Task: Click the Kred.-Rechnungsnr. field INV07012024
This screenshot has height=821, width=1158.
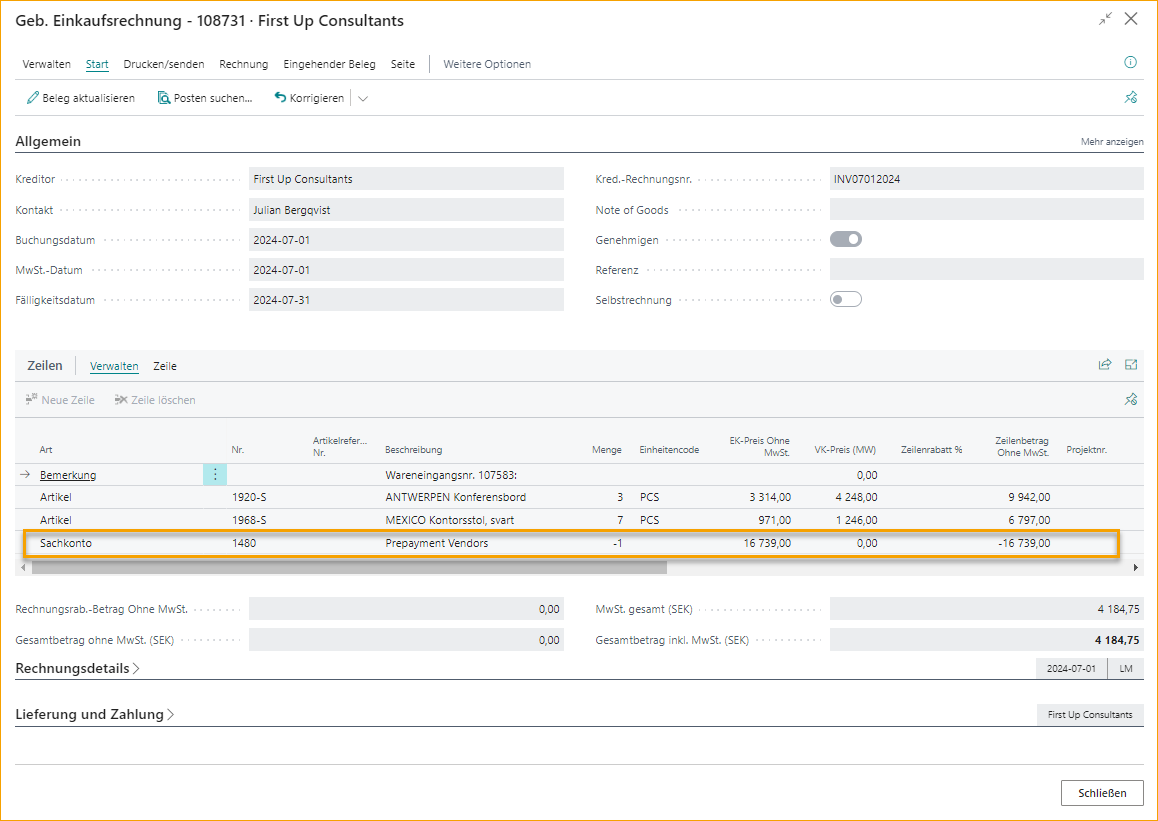Action: (985, 179)
